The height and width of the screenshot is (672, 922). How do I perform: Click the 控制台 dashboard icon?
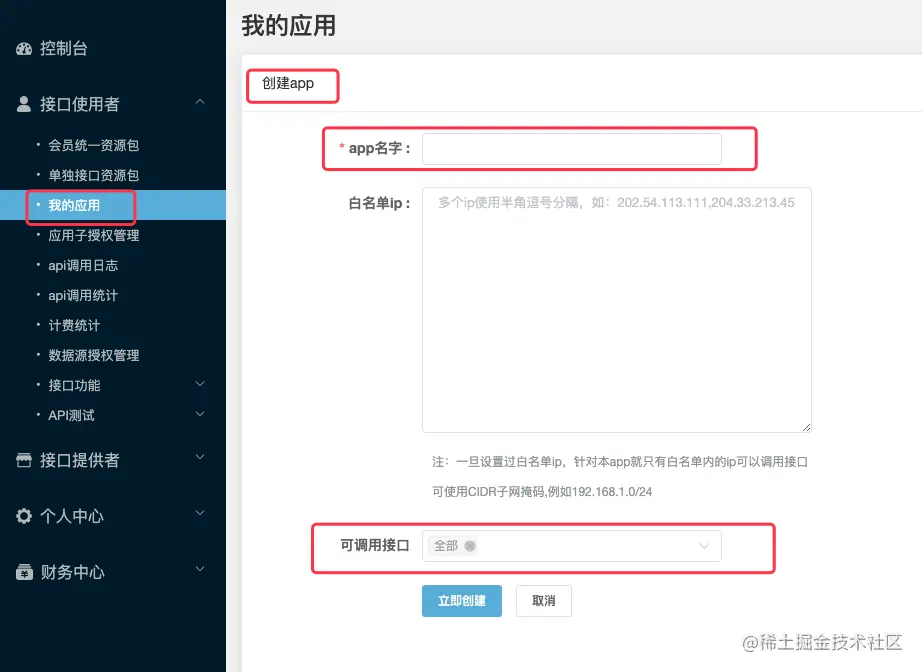(x=24, y=48)
